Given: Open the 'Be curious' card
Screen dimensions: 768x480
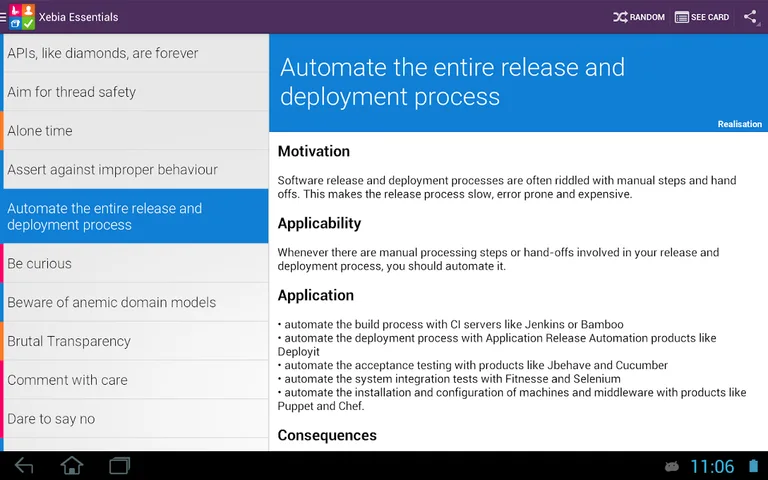Looking at the screenshot, I should coord(135,264).
